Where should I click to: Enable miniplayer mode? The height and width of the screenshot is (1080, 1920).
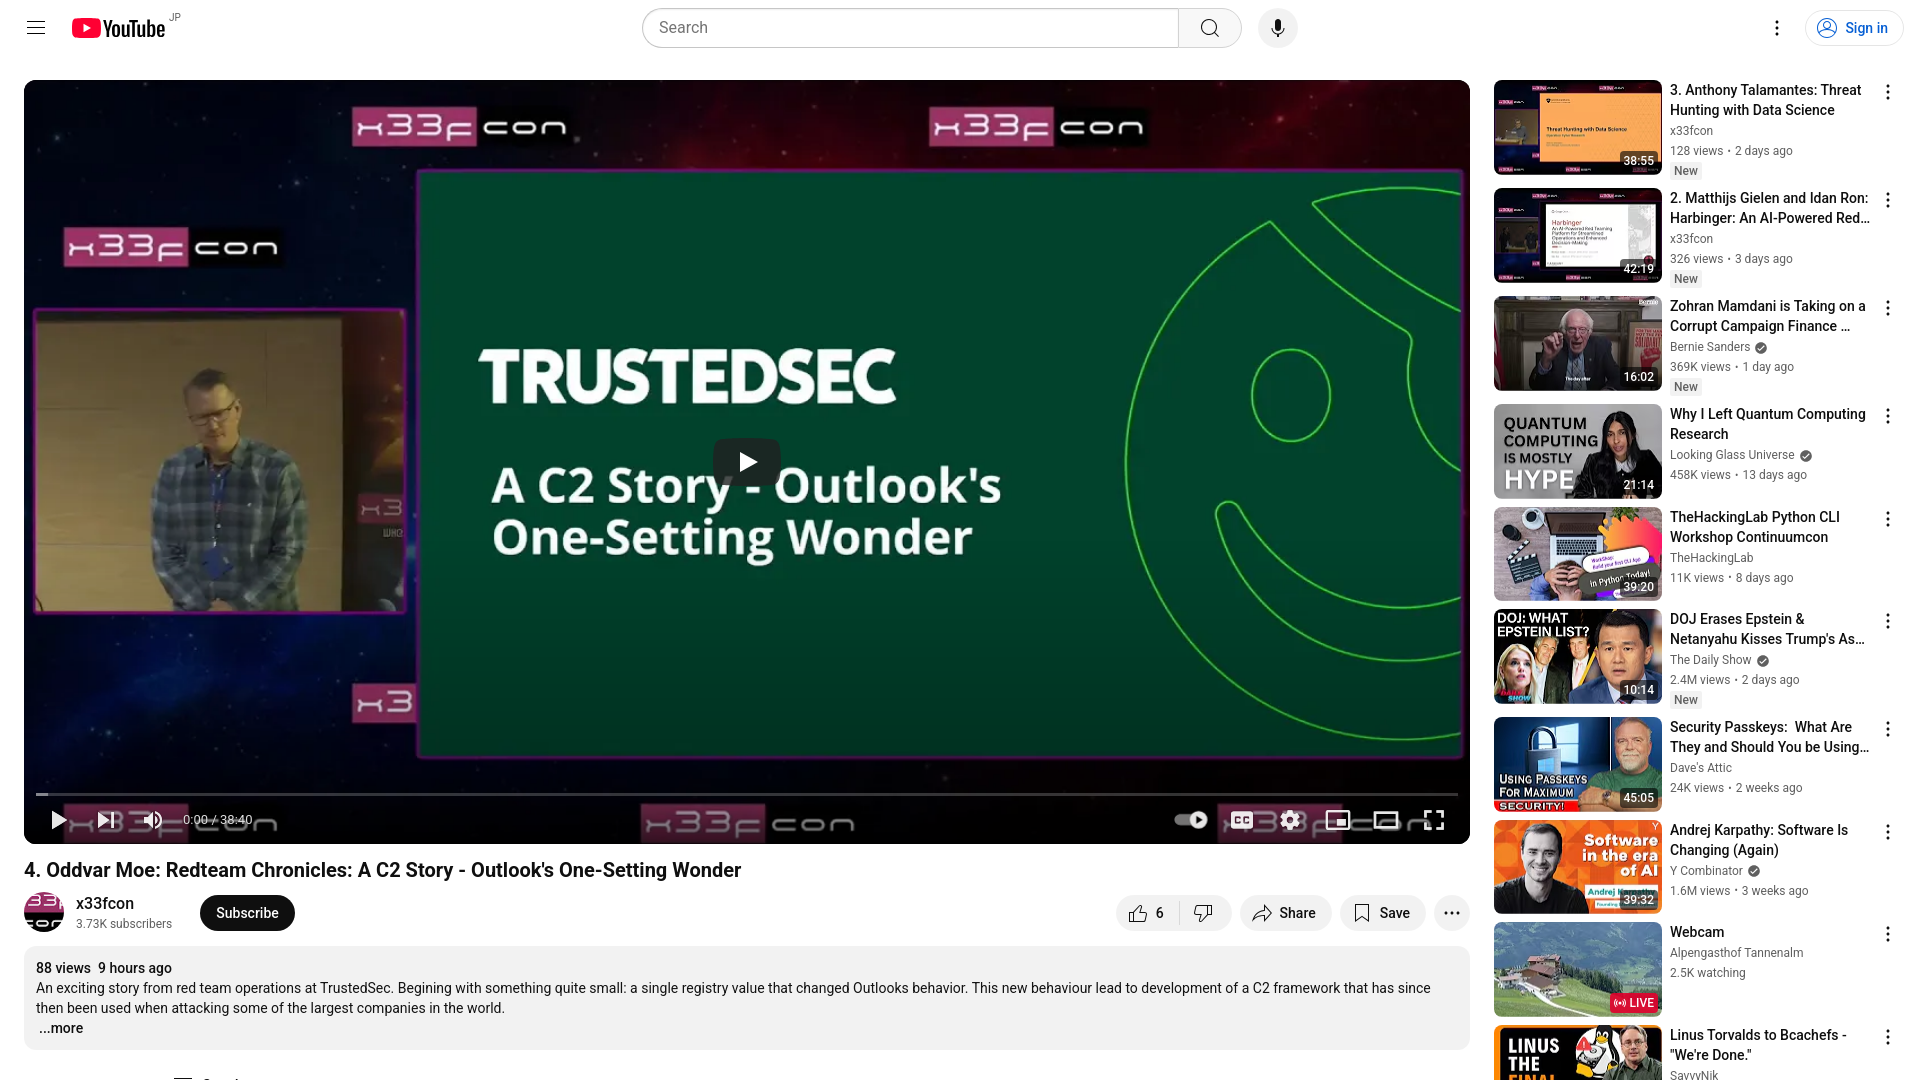[1338, 820]
